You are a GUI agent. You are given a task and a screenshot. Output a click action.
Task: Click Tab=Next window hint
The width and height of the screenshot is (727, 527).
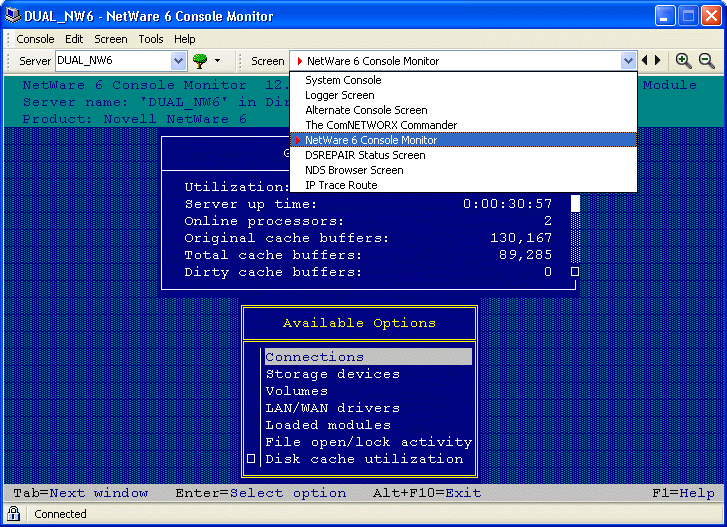tap(81, 493)
